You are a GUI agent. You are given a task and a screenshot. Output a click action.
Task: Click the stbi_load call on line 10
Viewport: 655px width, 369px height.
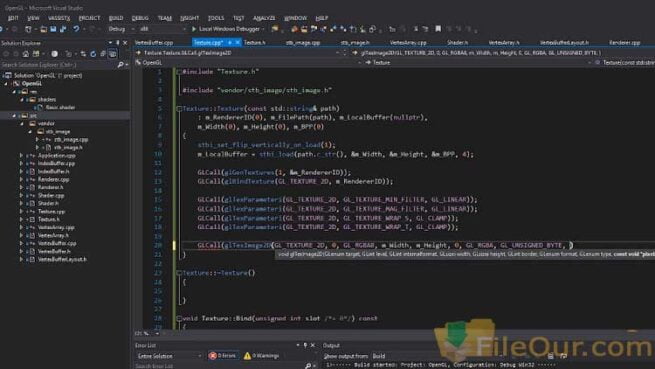point(277,154)
